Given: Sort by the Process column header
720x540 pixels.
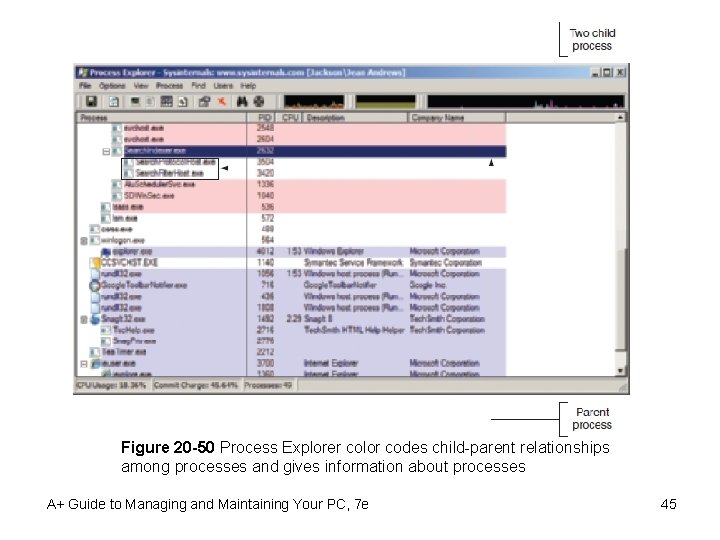Looking at the screenshot, I should pyautogui.click(x=161, y=118).
